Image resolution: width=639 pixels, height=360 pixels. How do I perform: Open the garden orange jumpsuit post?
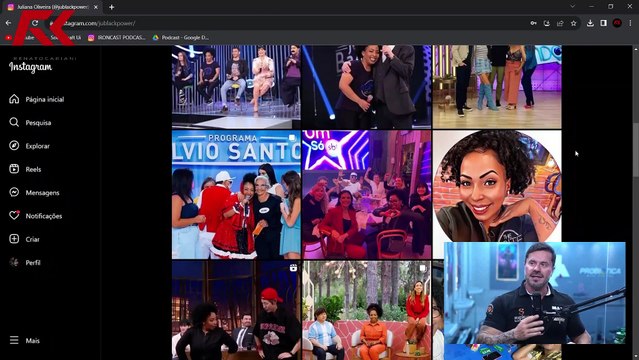coord(366,310)
